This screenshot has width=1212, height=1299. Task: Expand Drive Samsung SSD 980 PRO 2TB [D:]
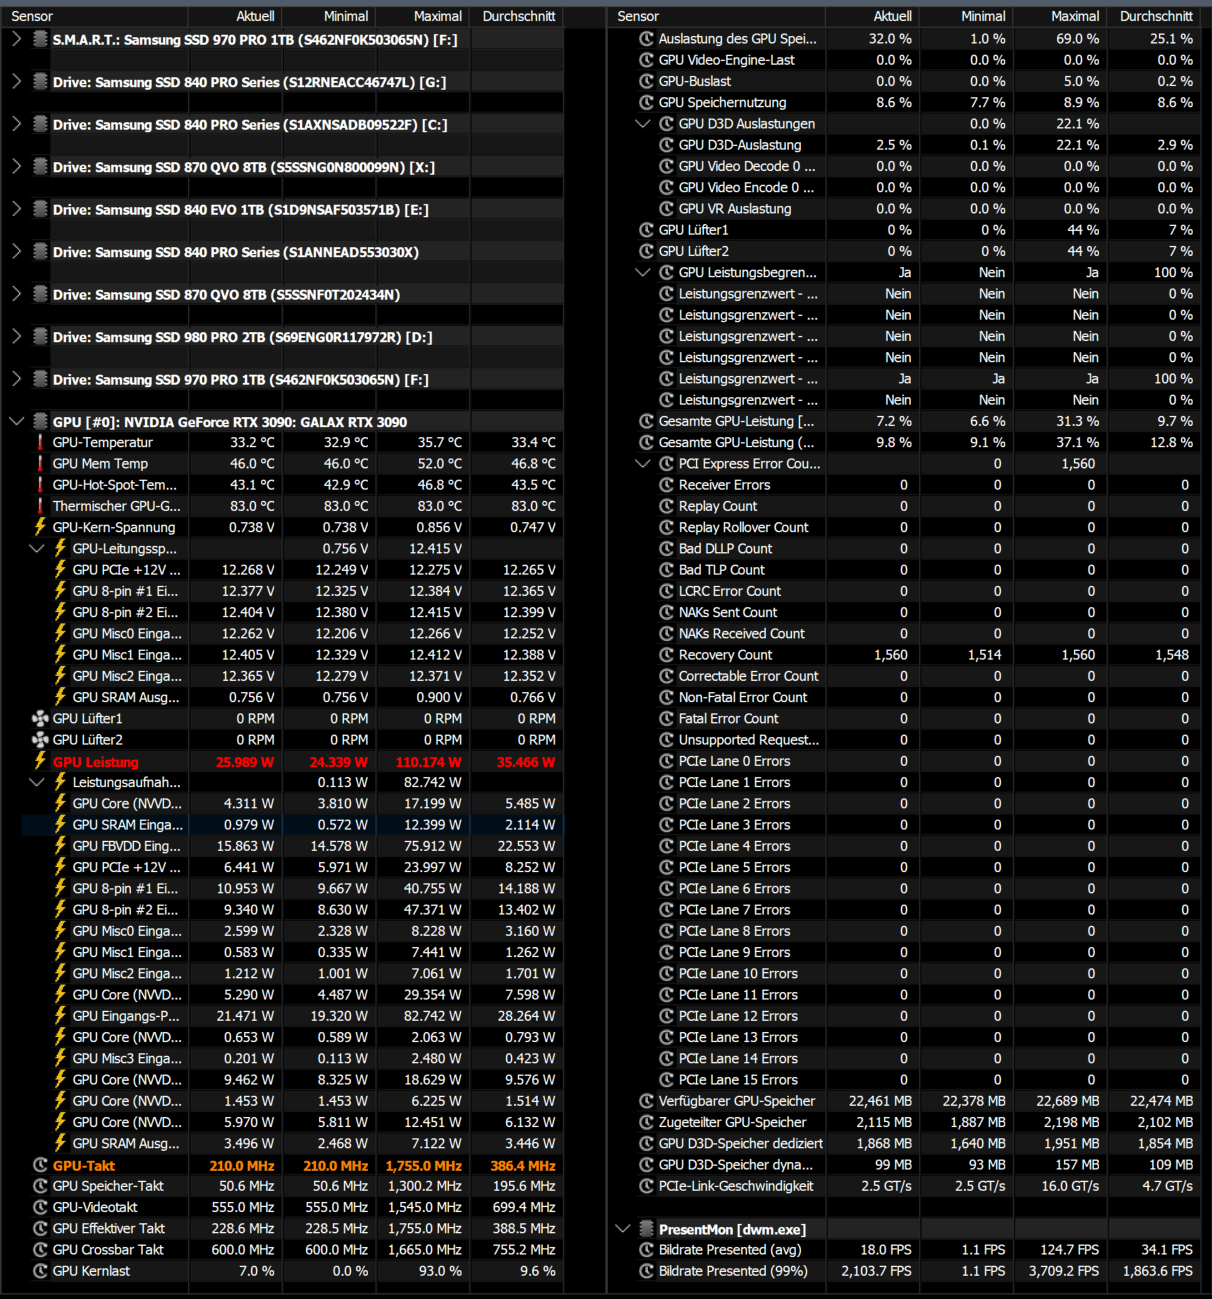coord(16,337)
